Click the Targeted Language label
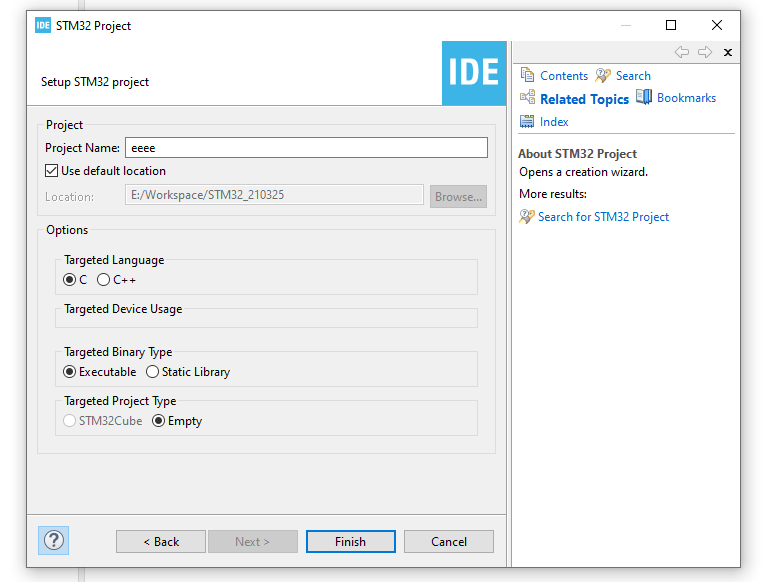This screenshot has height=582, width=783. coord(114,260)
